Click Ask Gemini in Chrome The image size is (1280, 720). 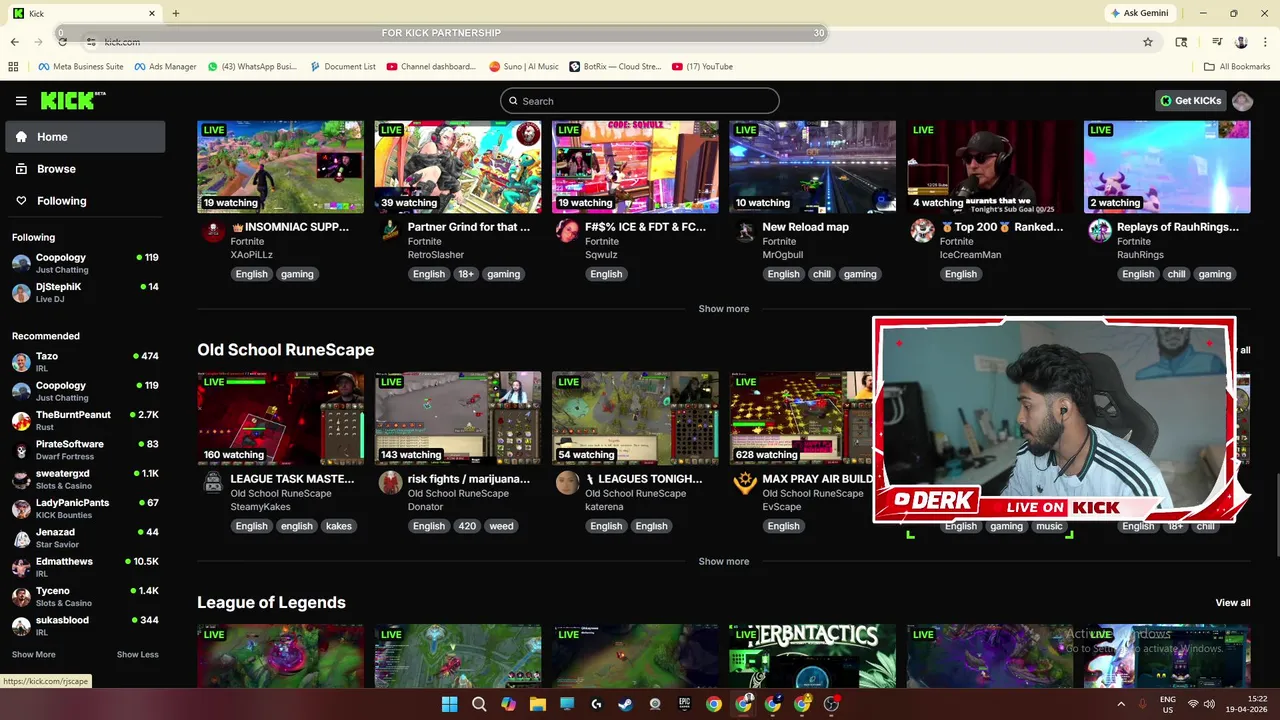[1139, 13]
